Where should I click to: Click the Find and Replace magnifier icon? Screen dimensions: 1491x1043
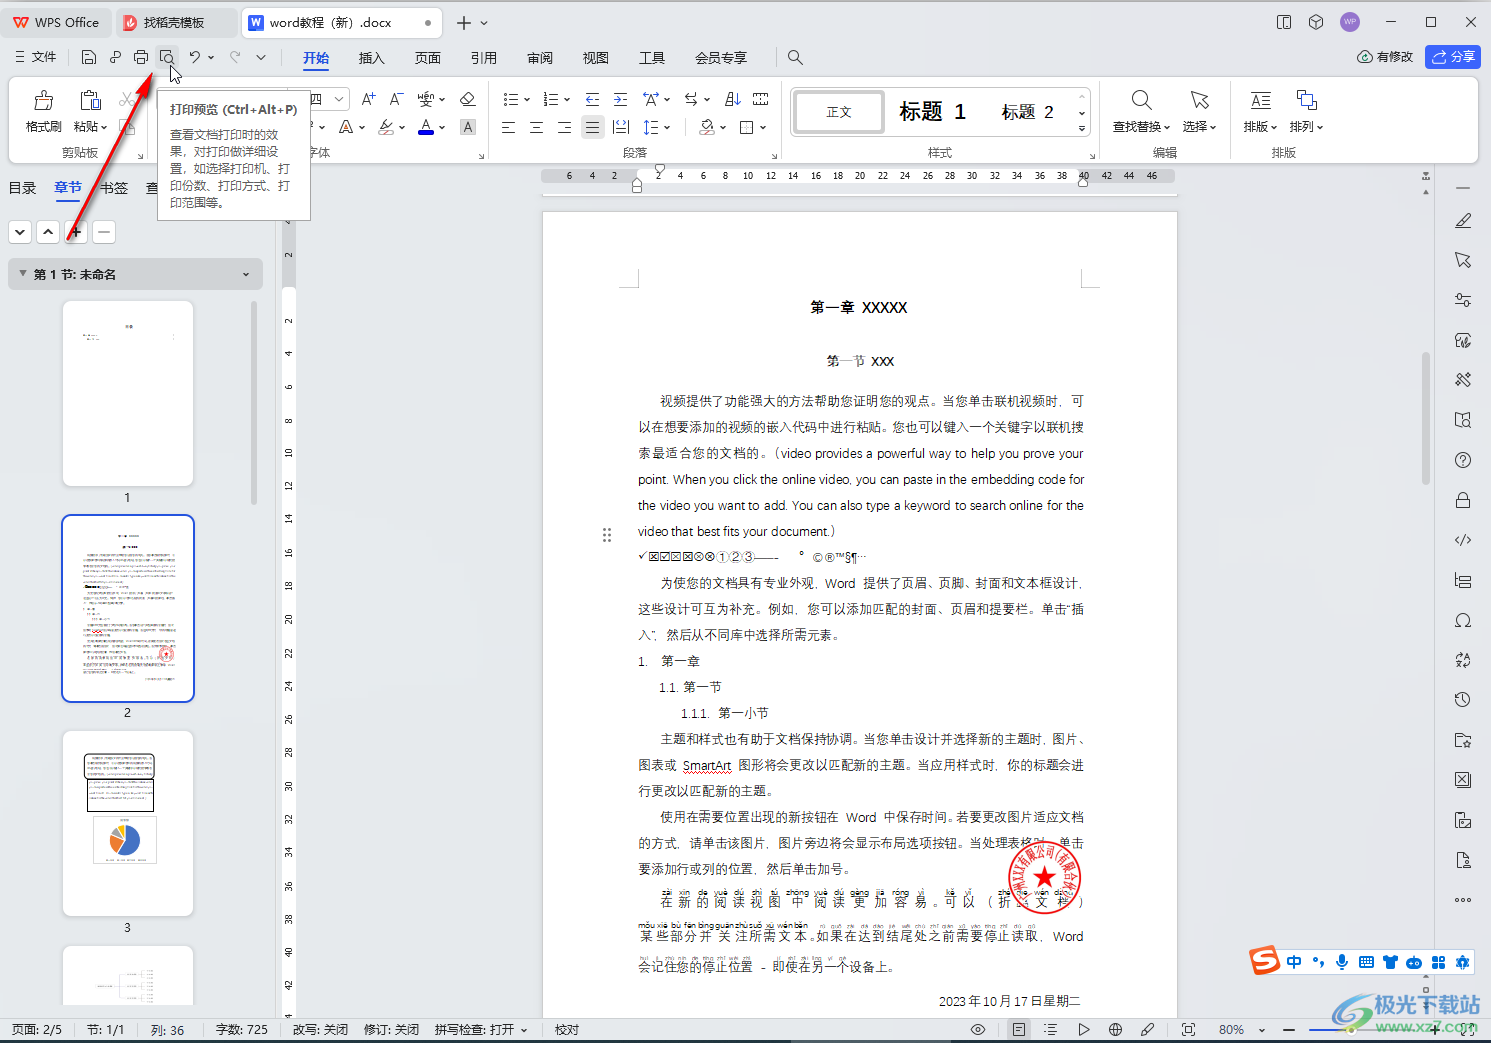1141,100
